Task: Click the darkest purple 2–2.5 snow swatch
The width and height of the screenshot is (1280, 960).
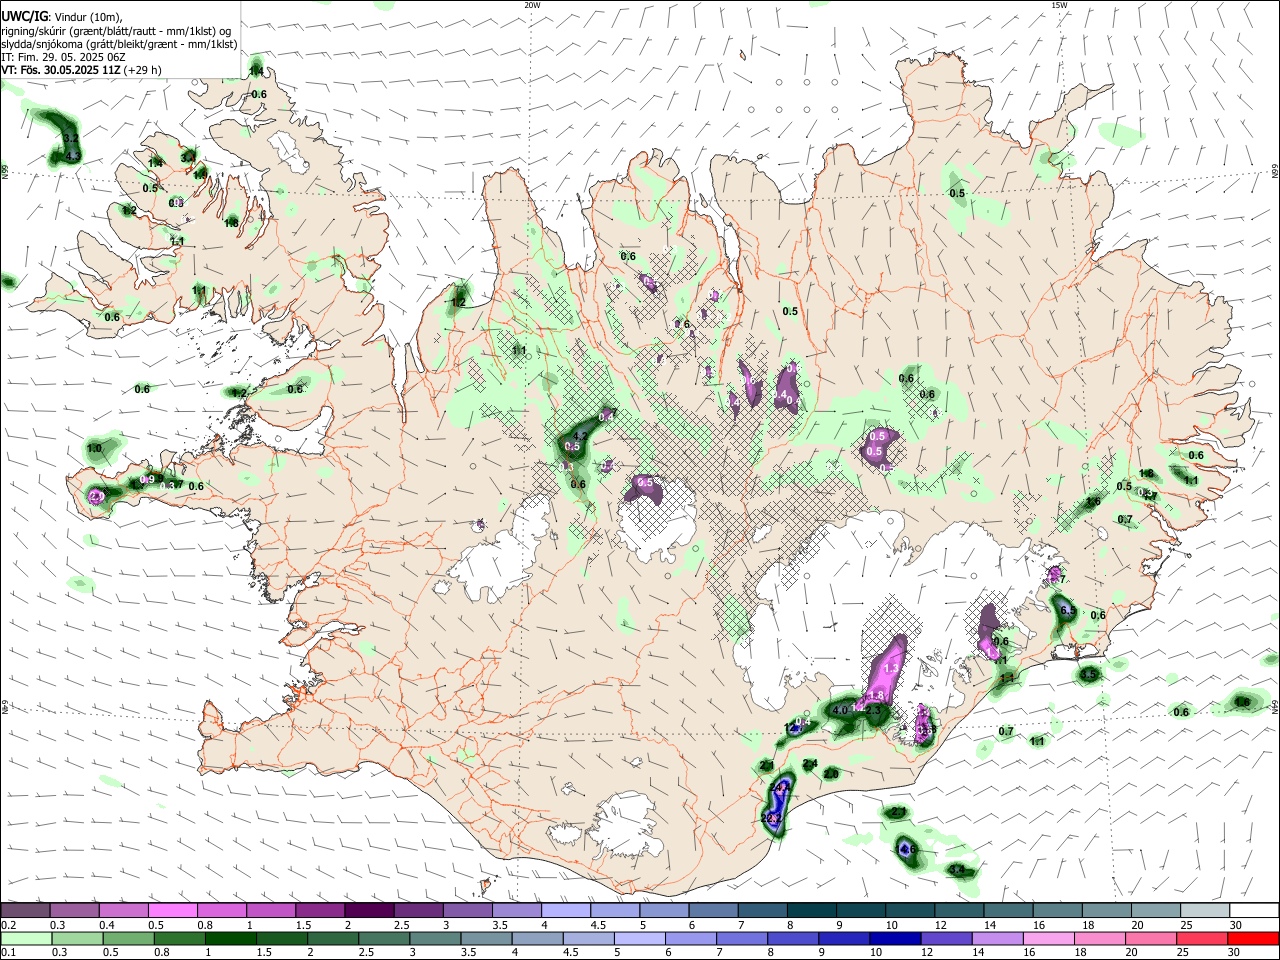Action: (x=368, y=911)
